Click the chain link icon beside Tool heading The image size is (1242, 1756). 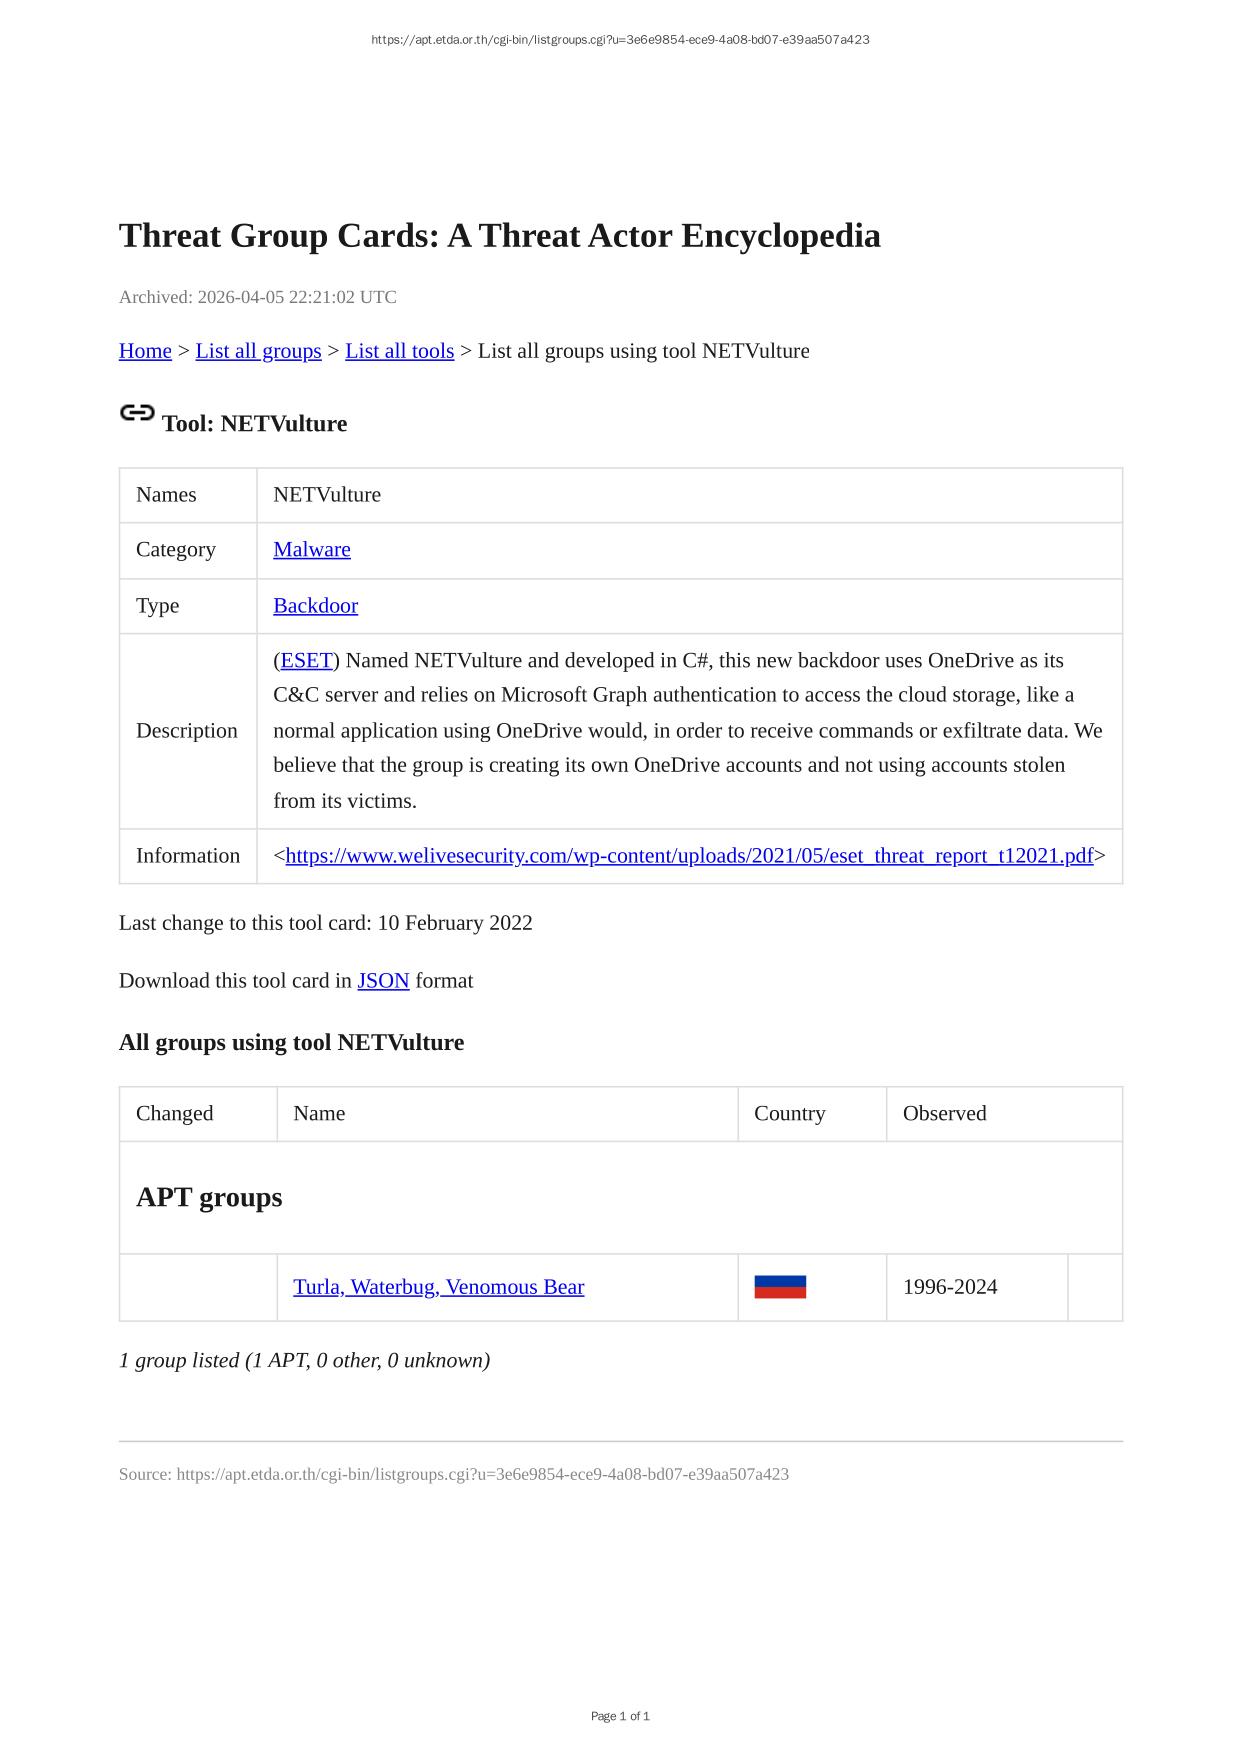137,413
